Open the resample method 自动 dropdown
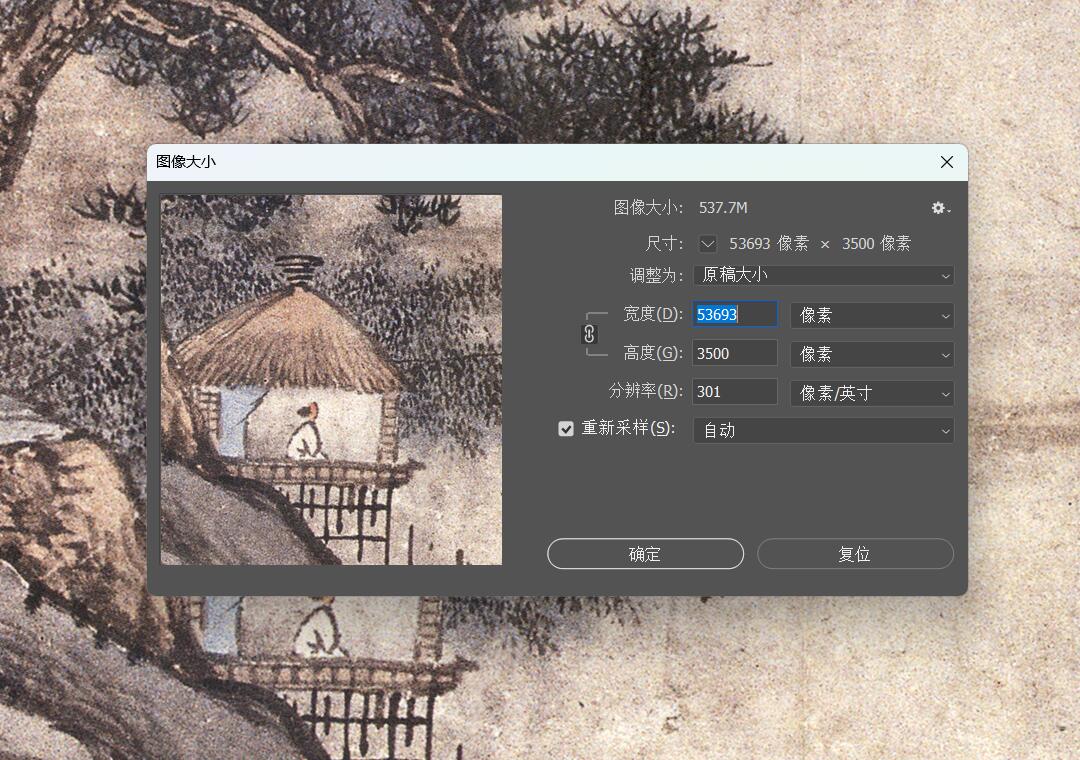 pyautogui.click(x=823, y=431)
